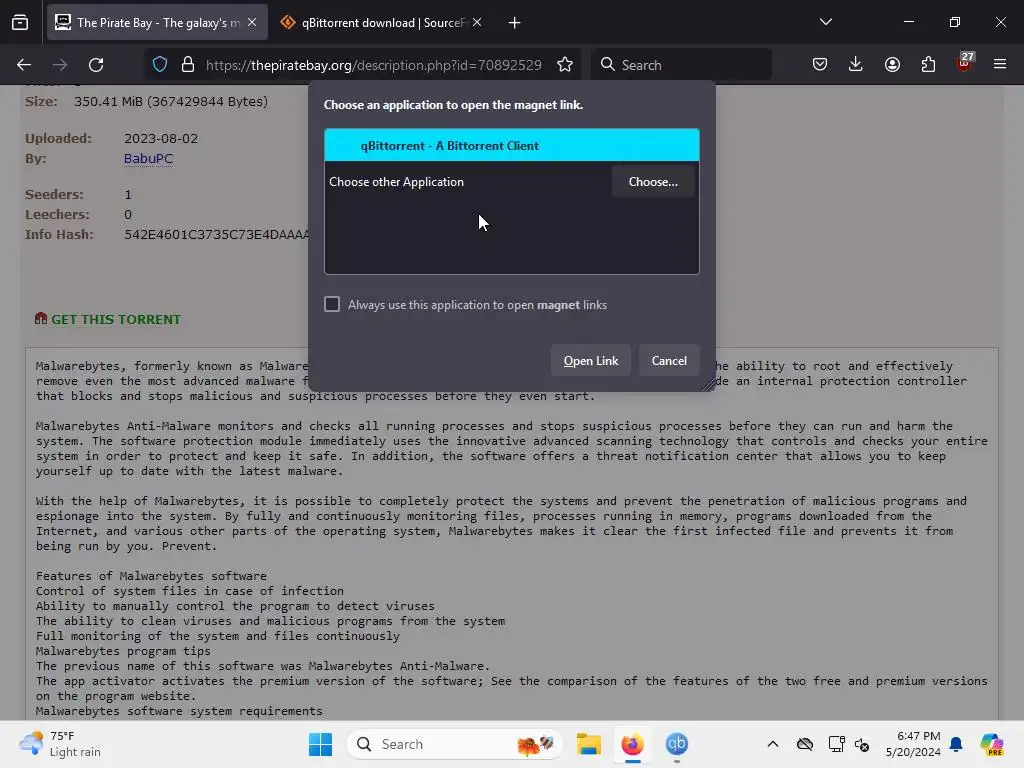1024x768 pixels.
Task: Click the browser Search box
Action: (x=681, y=65)
